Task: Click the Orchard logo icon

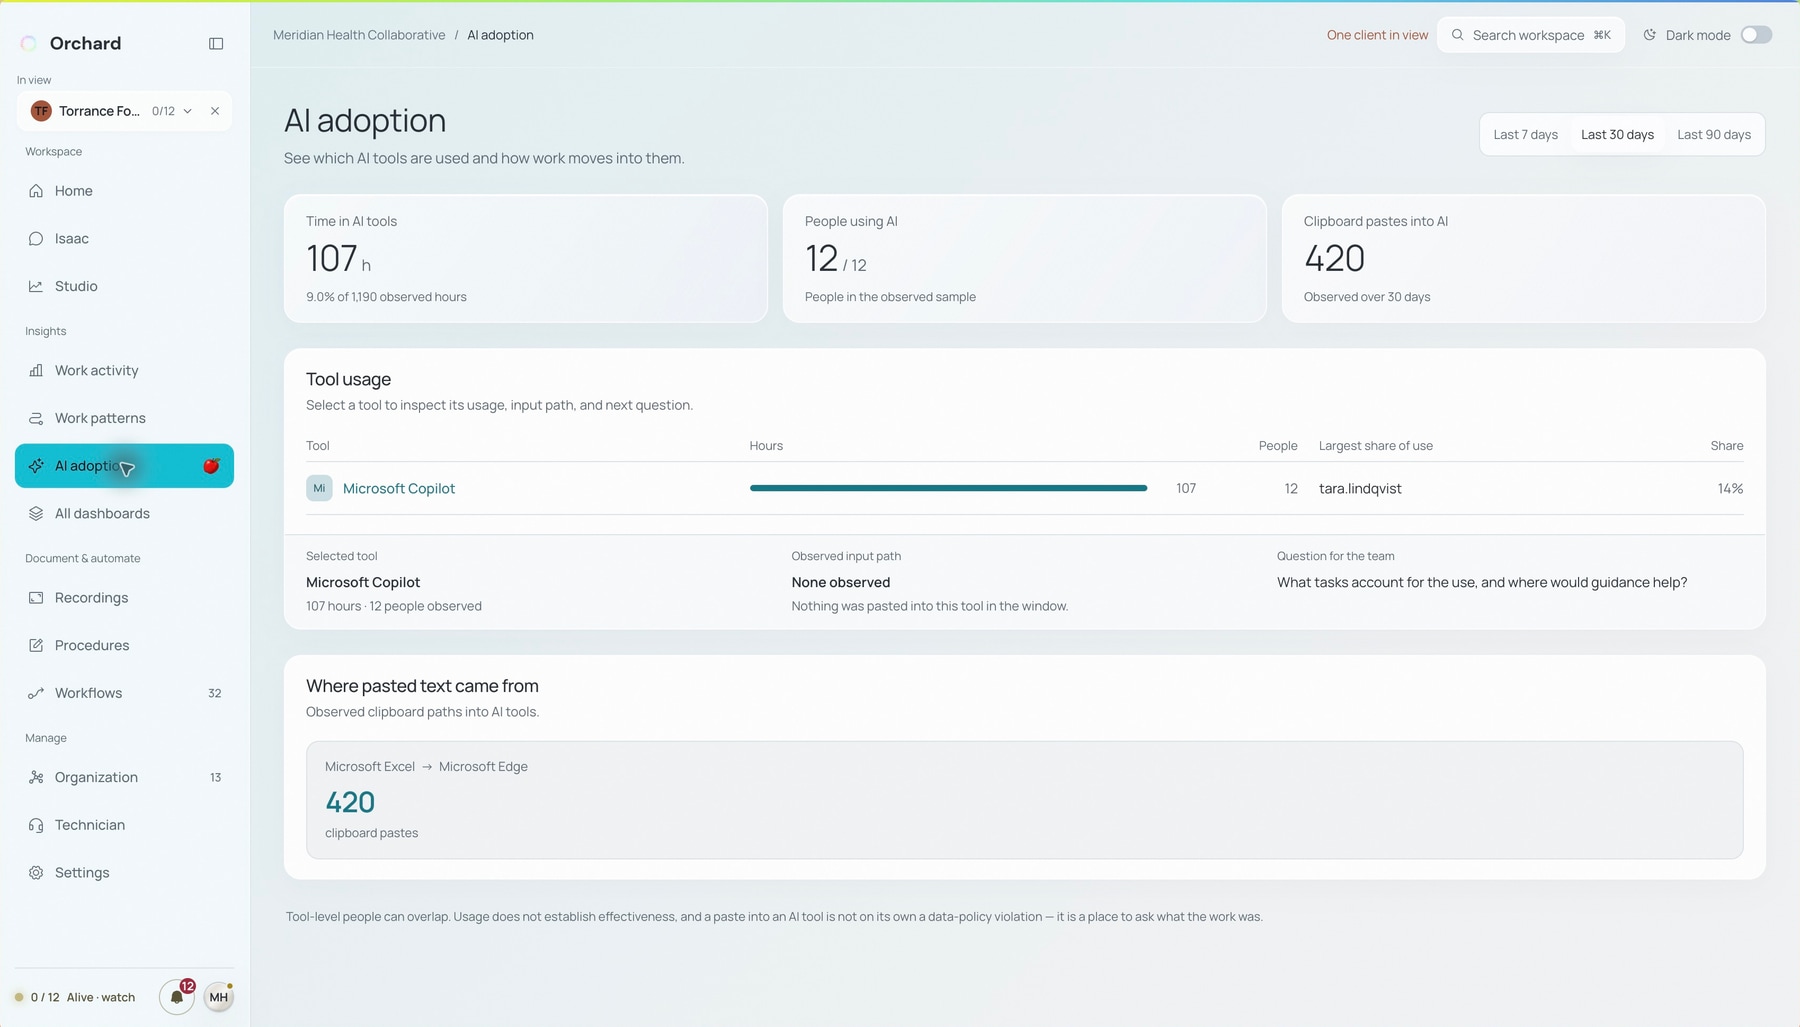Action: pyautogui.click(x=29, y=43)
